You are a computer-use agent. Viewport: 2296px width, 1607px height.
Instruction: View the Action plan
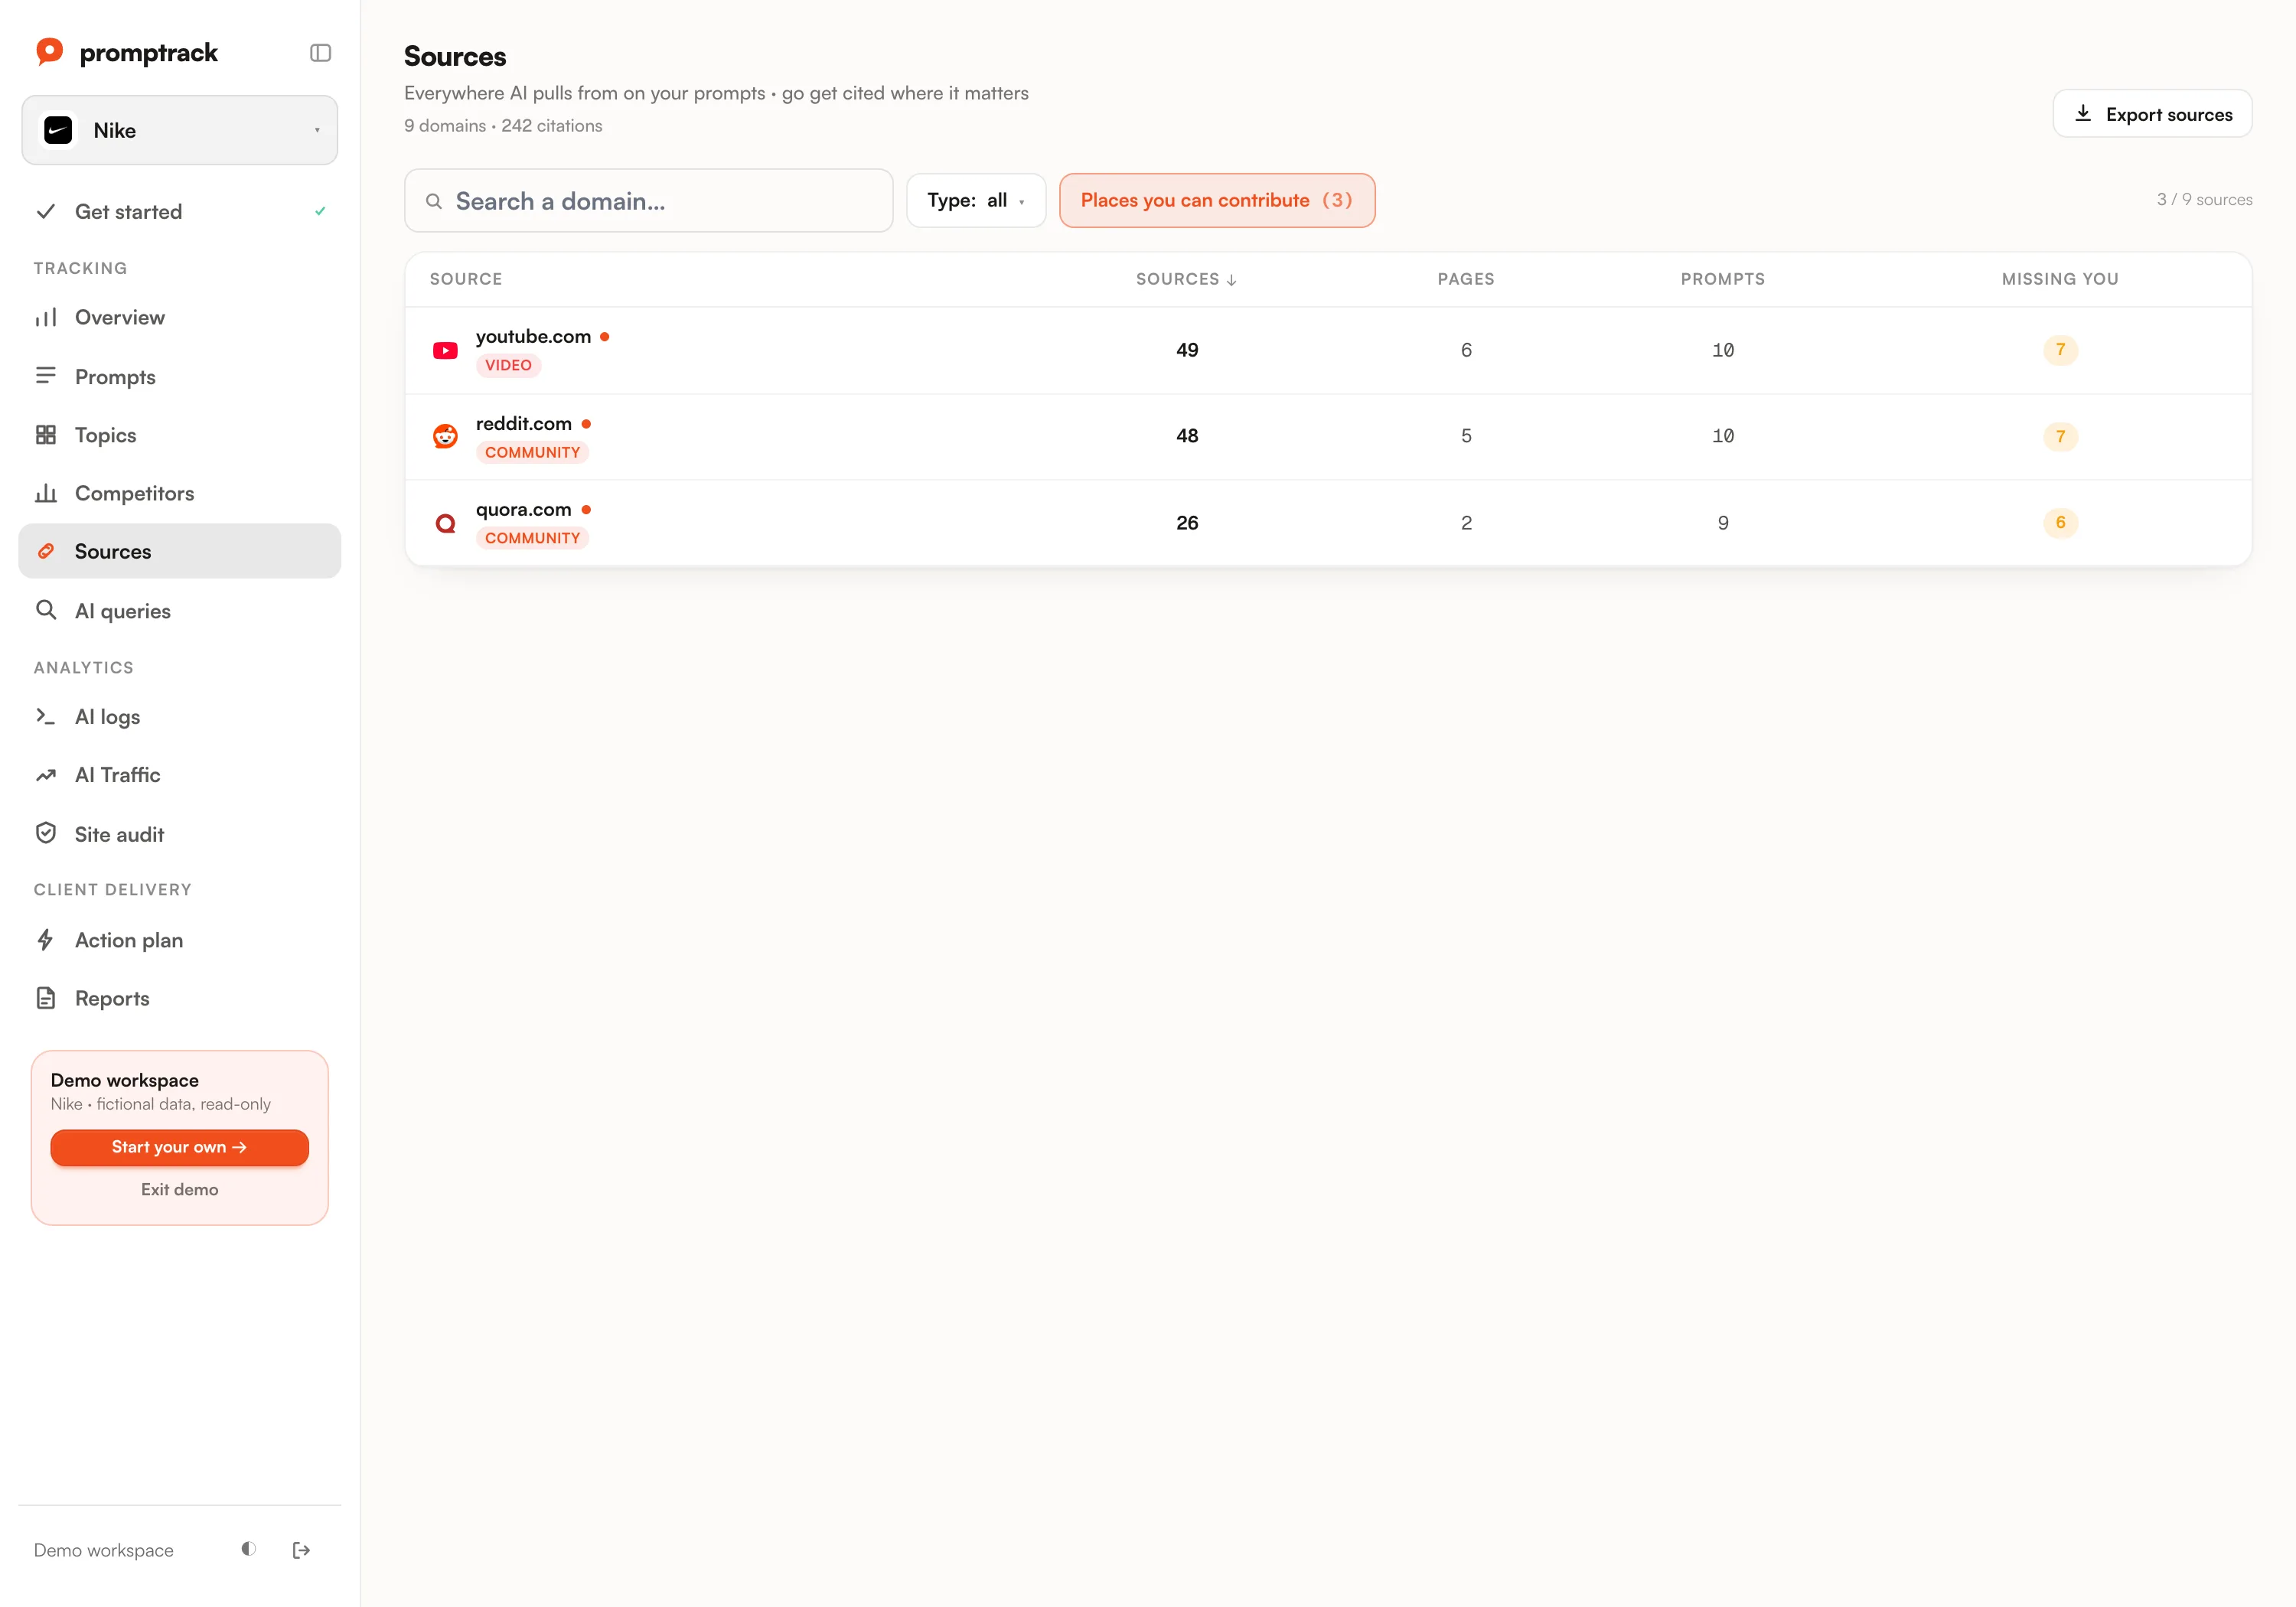tap(180, 940)
